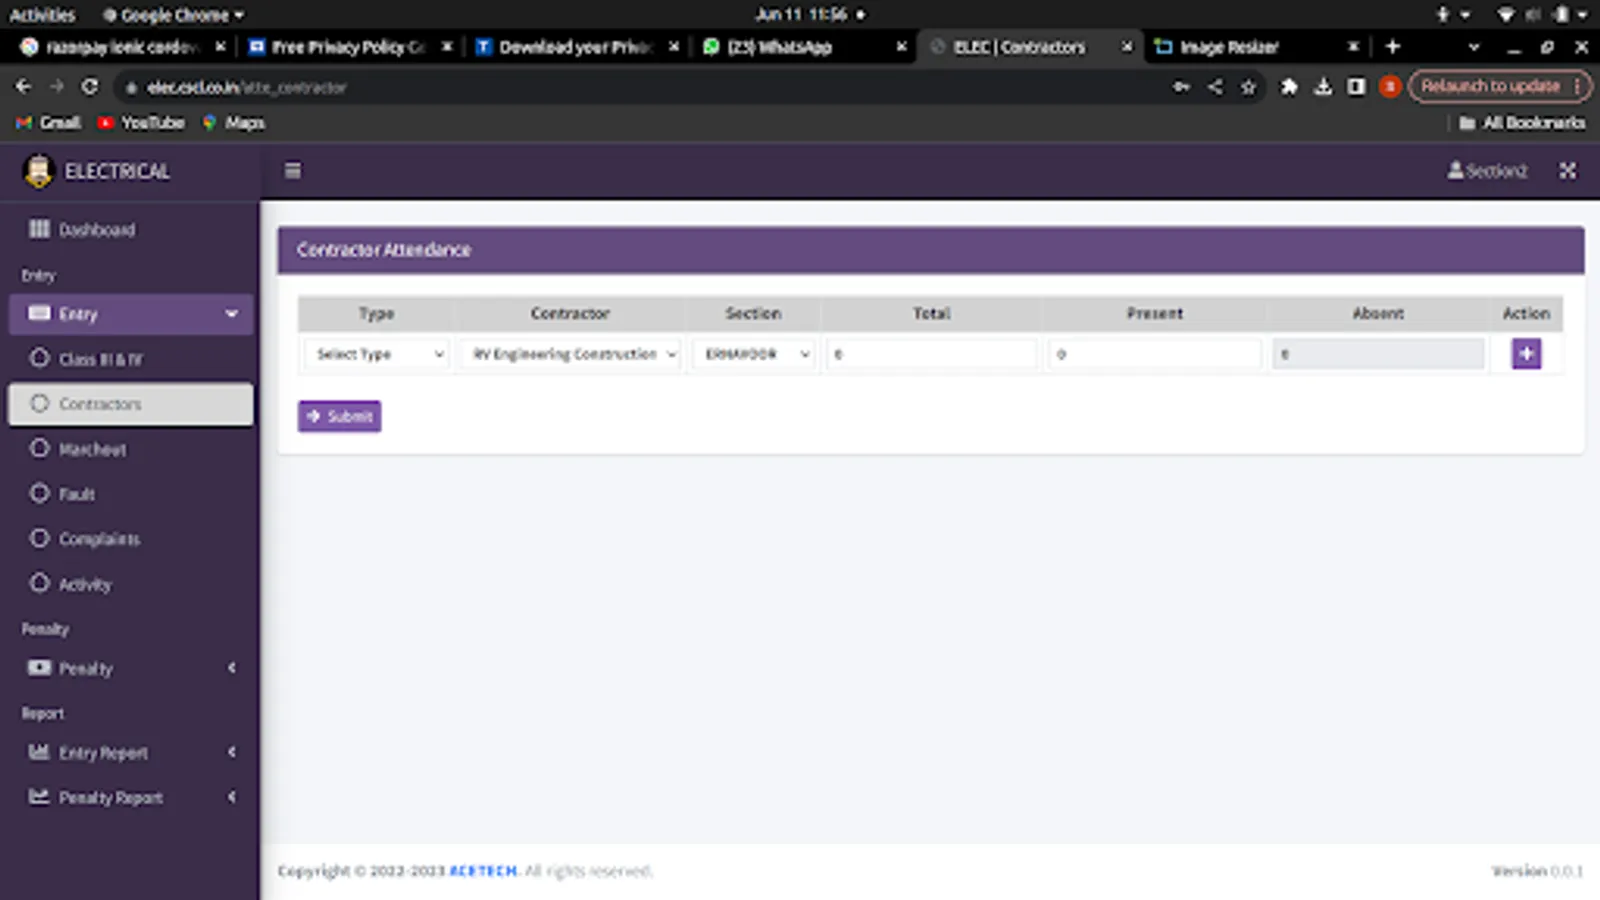The width and height of the screenshot is (1600, 900).
Task: Share this page via the share icon
Action: point(1215,87)
